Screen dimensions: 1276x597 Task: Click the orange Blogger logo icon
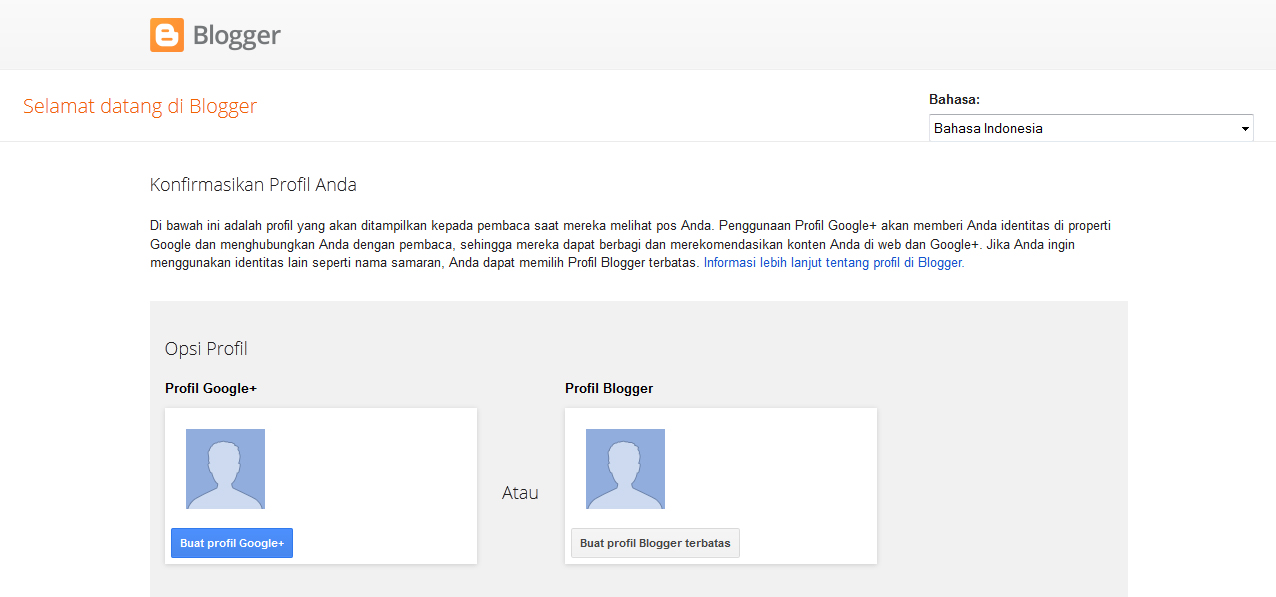coord(167,35)
